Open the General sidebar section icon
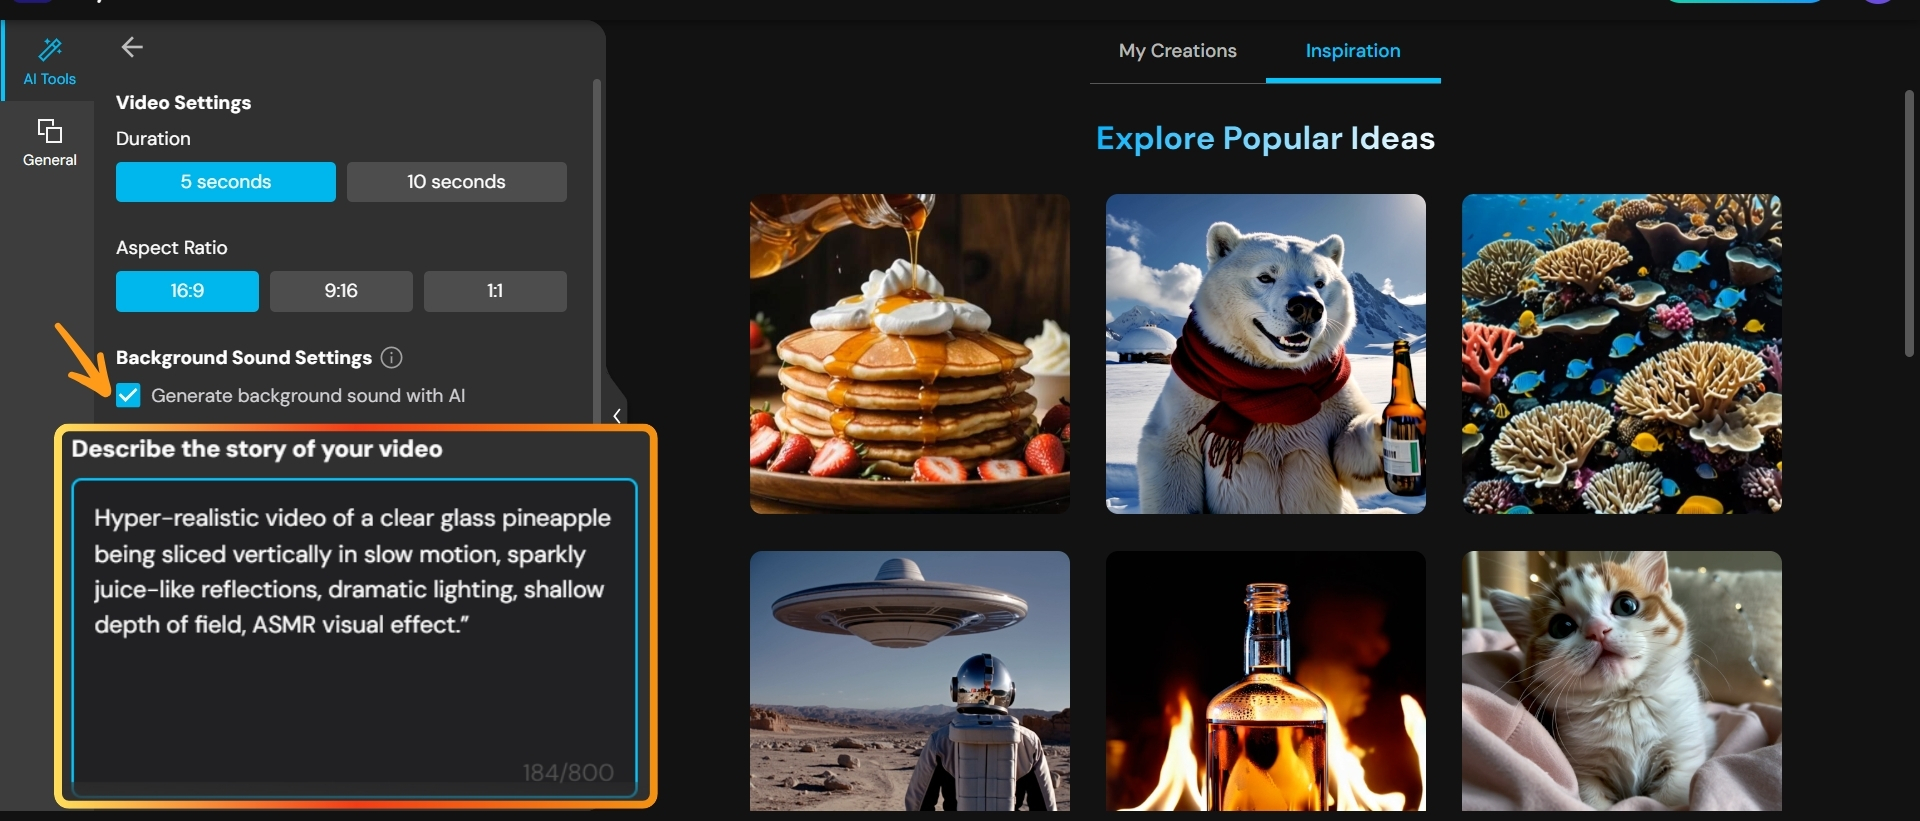Image resolution: width=1920 pixels, height=821 pixels. [x=50, y=131]
